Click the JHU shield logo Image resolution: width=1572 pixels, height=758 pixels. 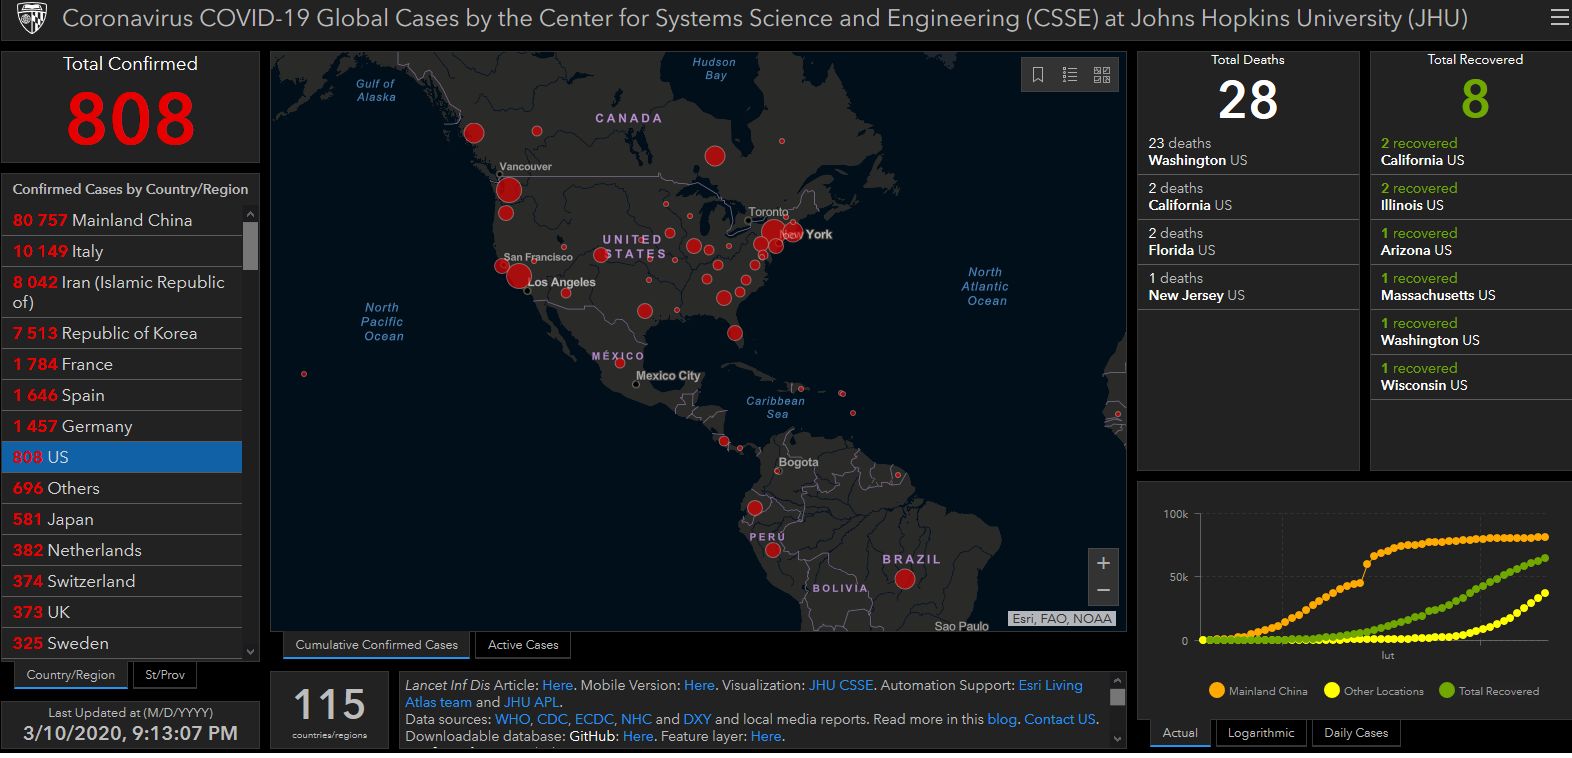32,18
